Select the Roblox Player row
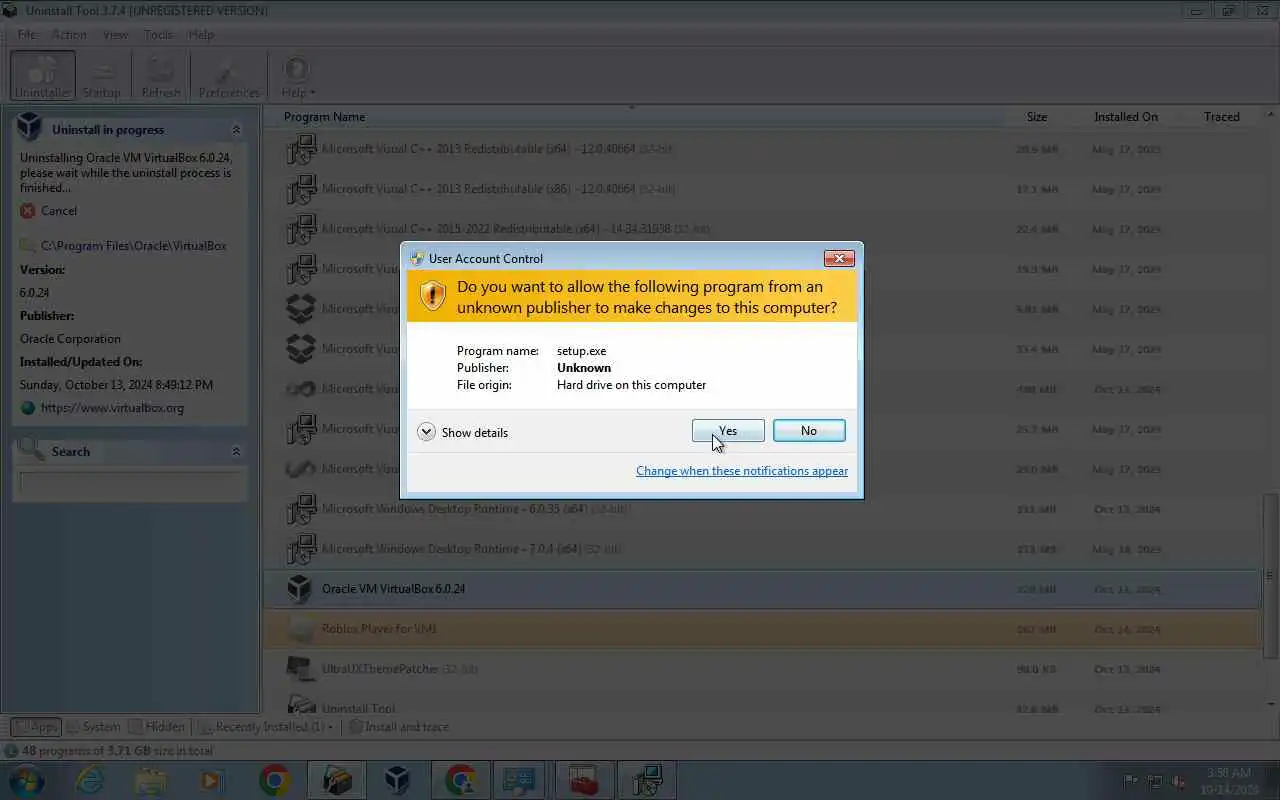Viewport: 1280px width, 800px height. (x=762, y=629)
